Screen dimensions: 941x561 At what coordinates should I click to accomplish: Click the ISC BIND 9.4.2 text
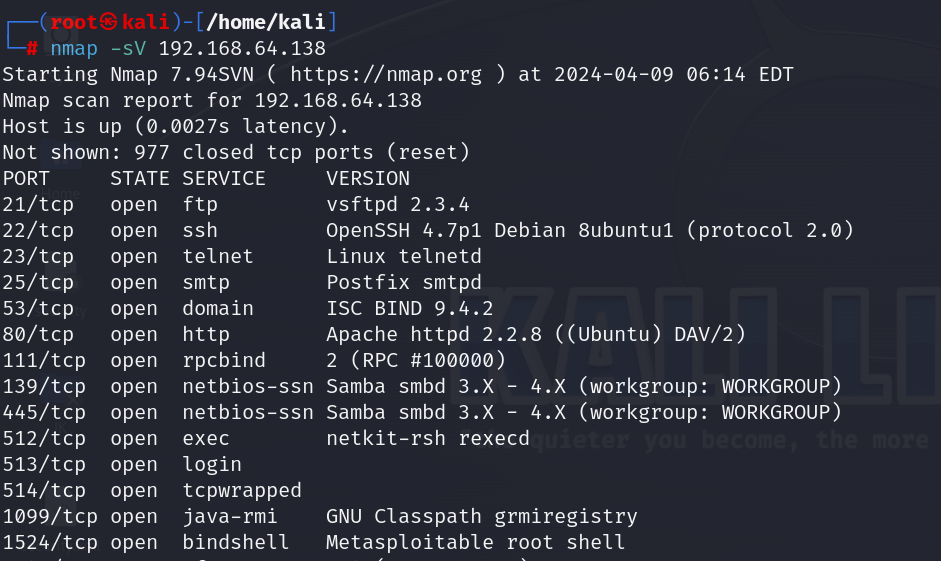pyautogui.click(x=409, y=309)
